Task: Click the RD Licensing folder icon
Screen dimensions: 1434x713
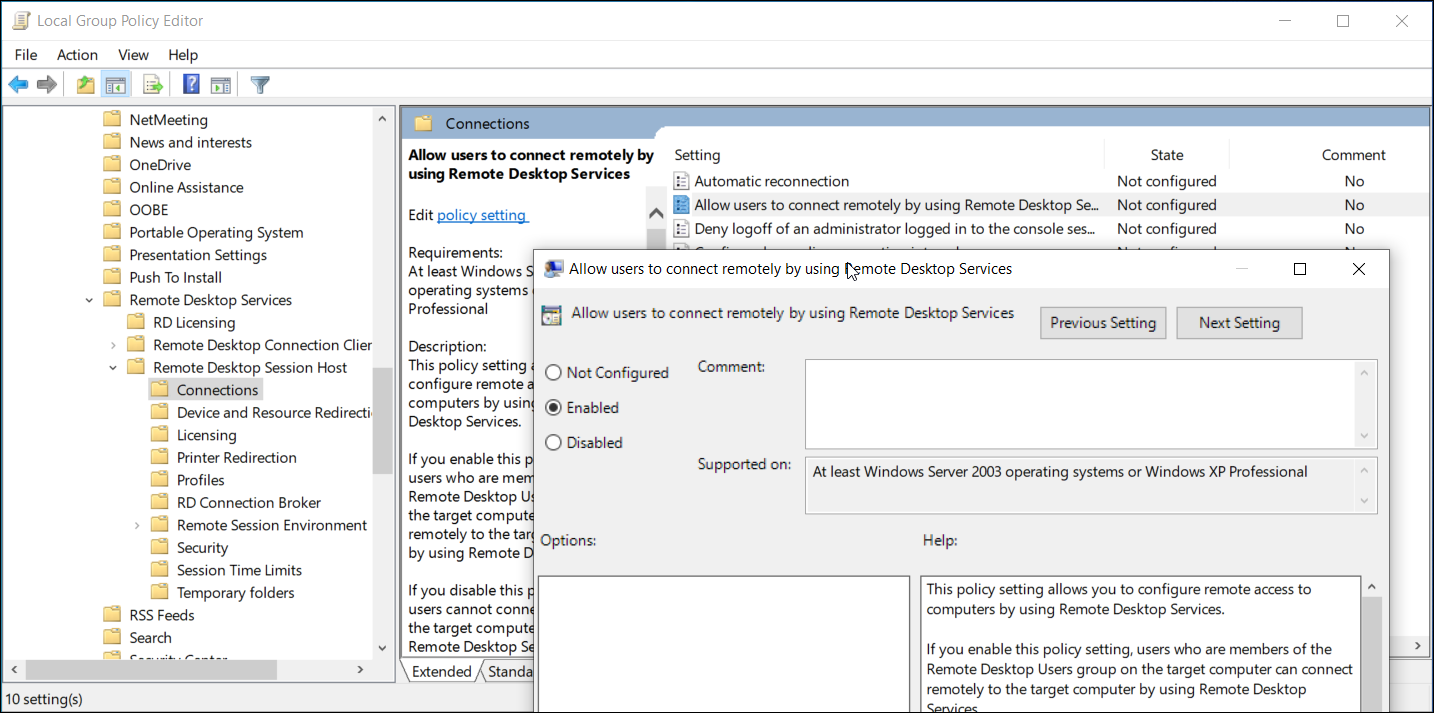Action: [136, 322]
